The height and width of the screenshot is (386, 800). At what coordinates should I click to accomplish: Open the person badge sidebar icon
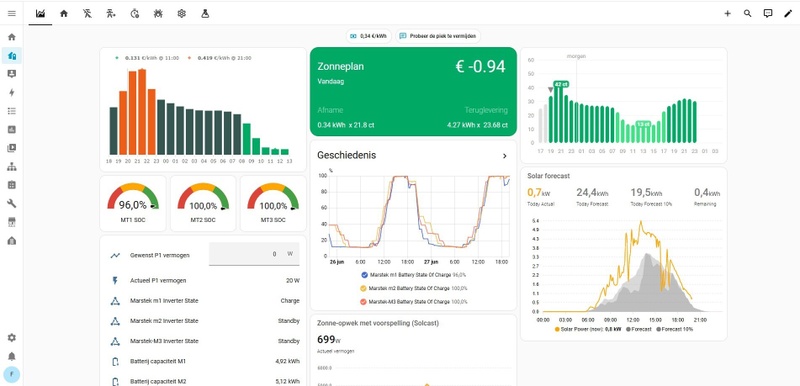(x=12, y=74)
